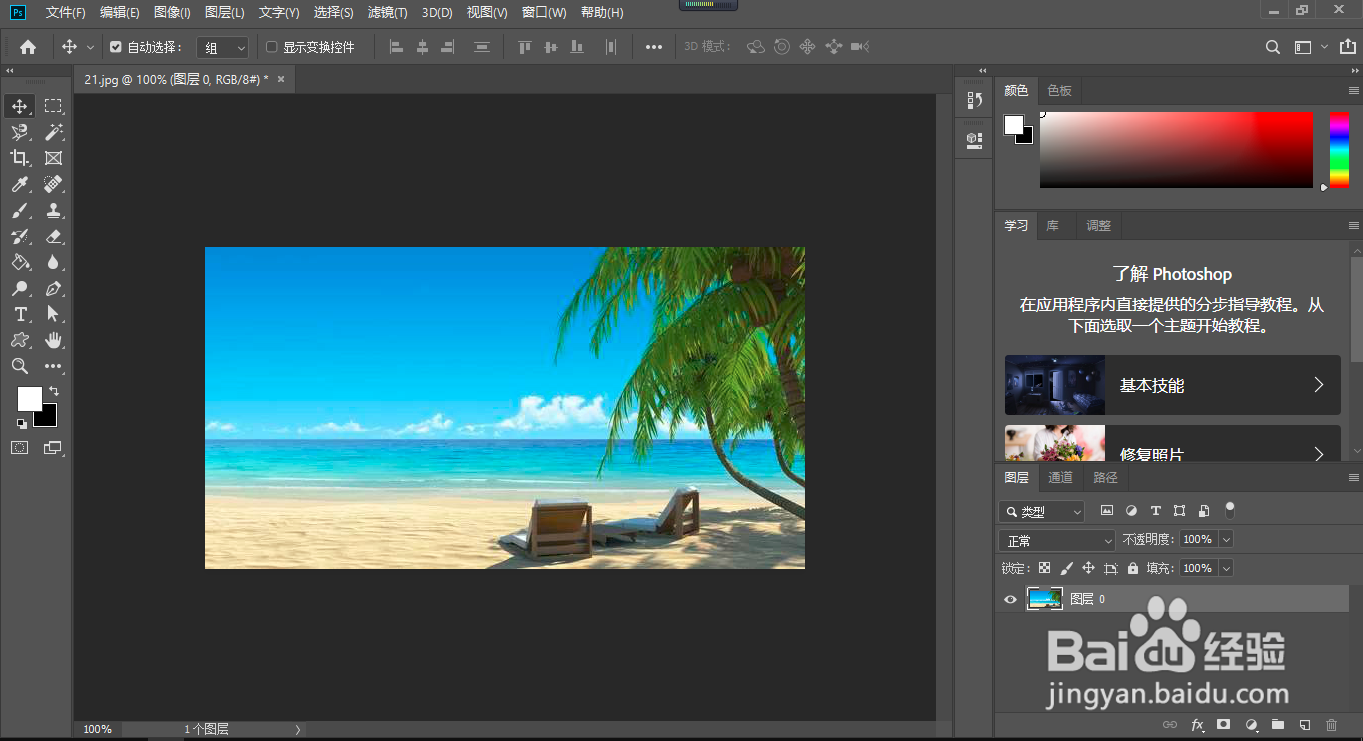Click the 100% zoom field in status bar
This screenshot has width=1363, height=741.
[97, 730]
